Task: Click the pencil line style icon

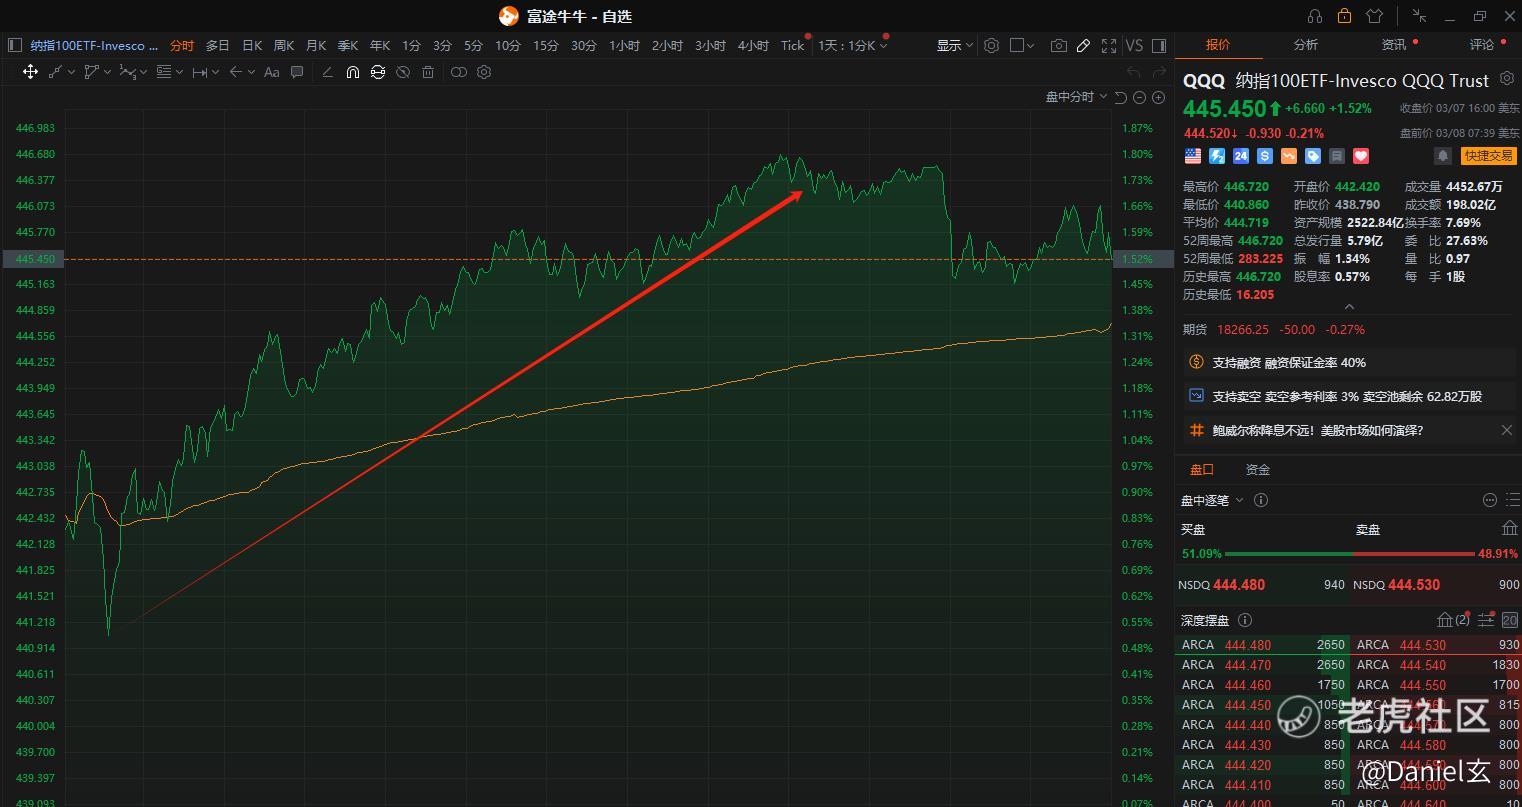Action: tap(327, 72)
